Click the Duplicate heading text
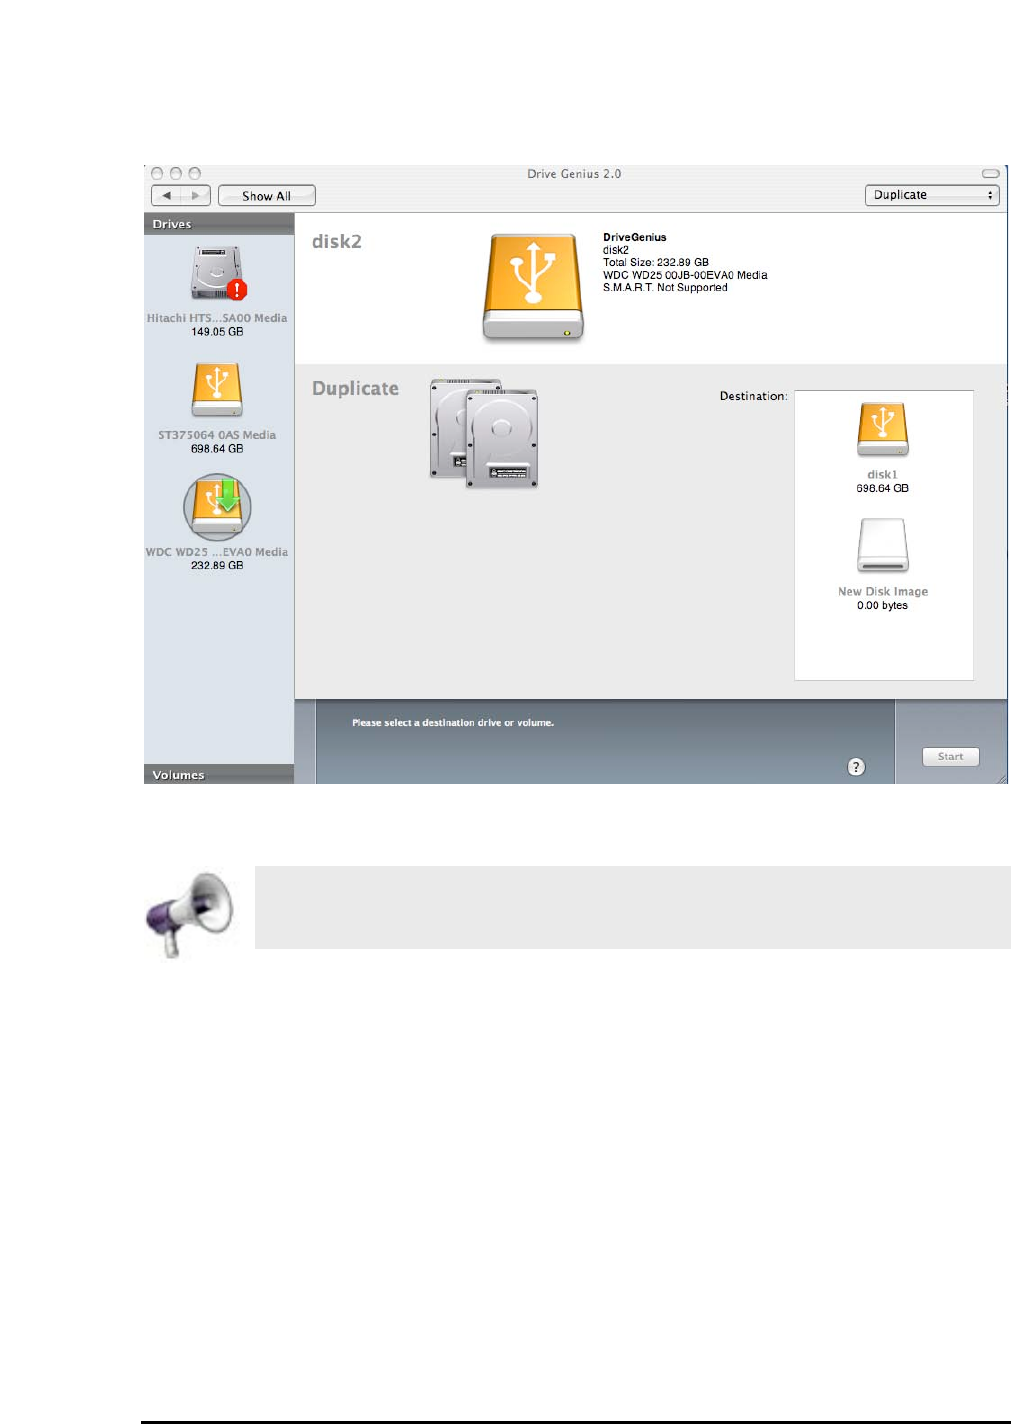The width and height of the screenshot is (1011, 1424). [355, 389]
